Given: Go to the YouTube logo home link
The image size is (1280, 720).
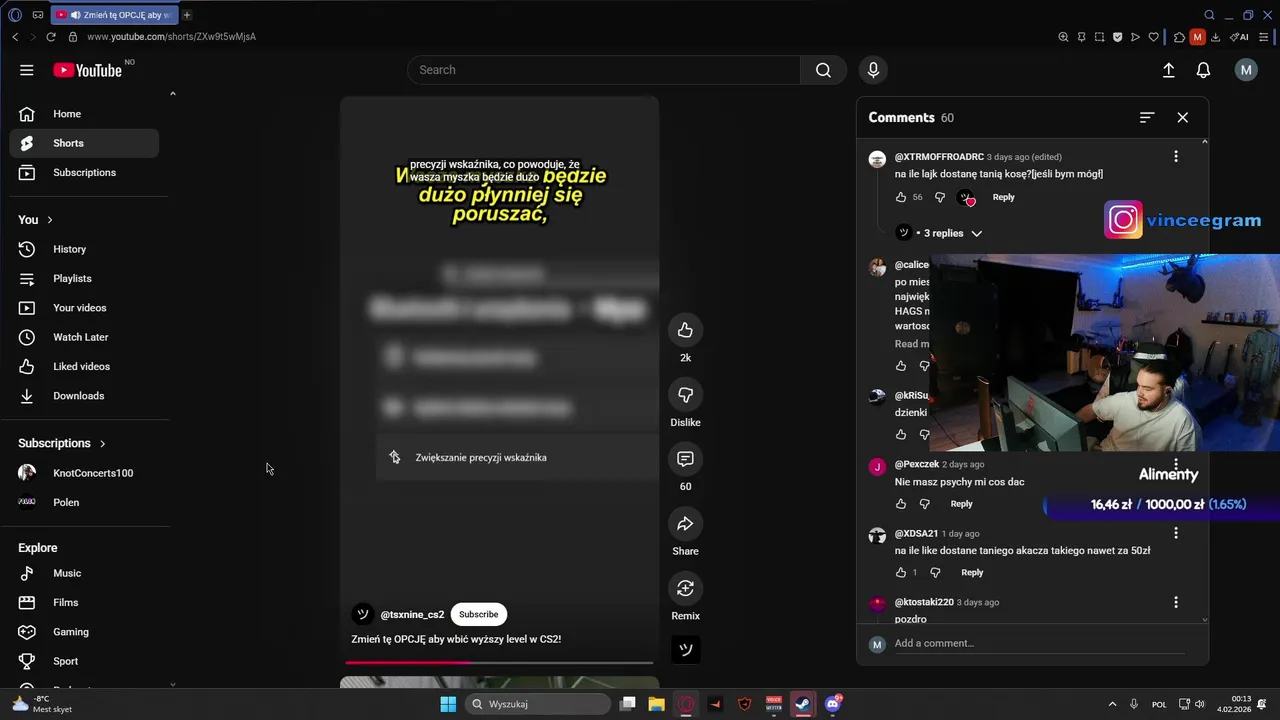Looking at the screenshot, I should [87, 70].
